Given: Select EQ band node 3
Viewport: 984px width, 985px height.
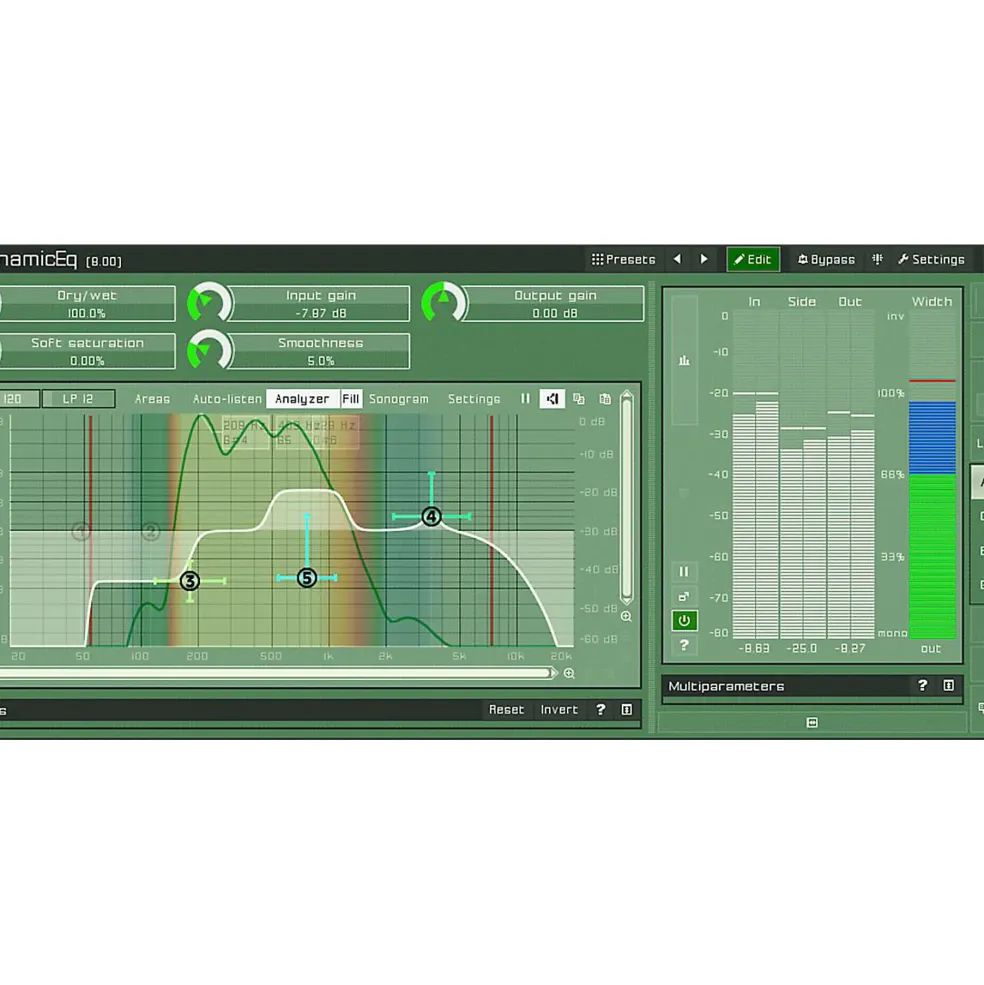Looking at the screenshot, I should (x=190, y=581).
